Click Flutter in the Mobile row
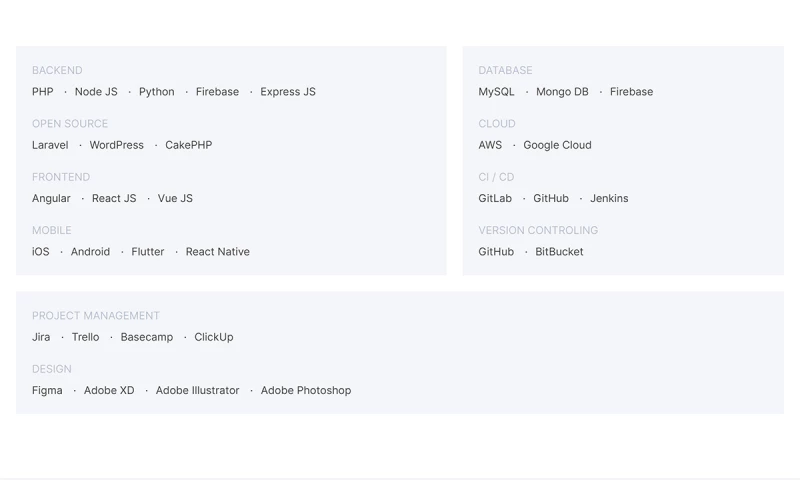The height and width of the screenshot is (480, 800). click(x=147, y=252)
